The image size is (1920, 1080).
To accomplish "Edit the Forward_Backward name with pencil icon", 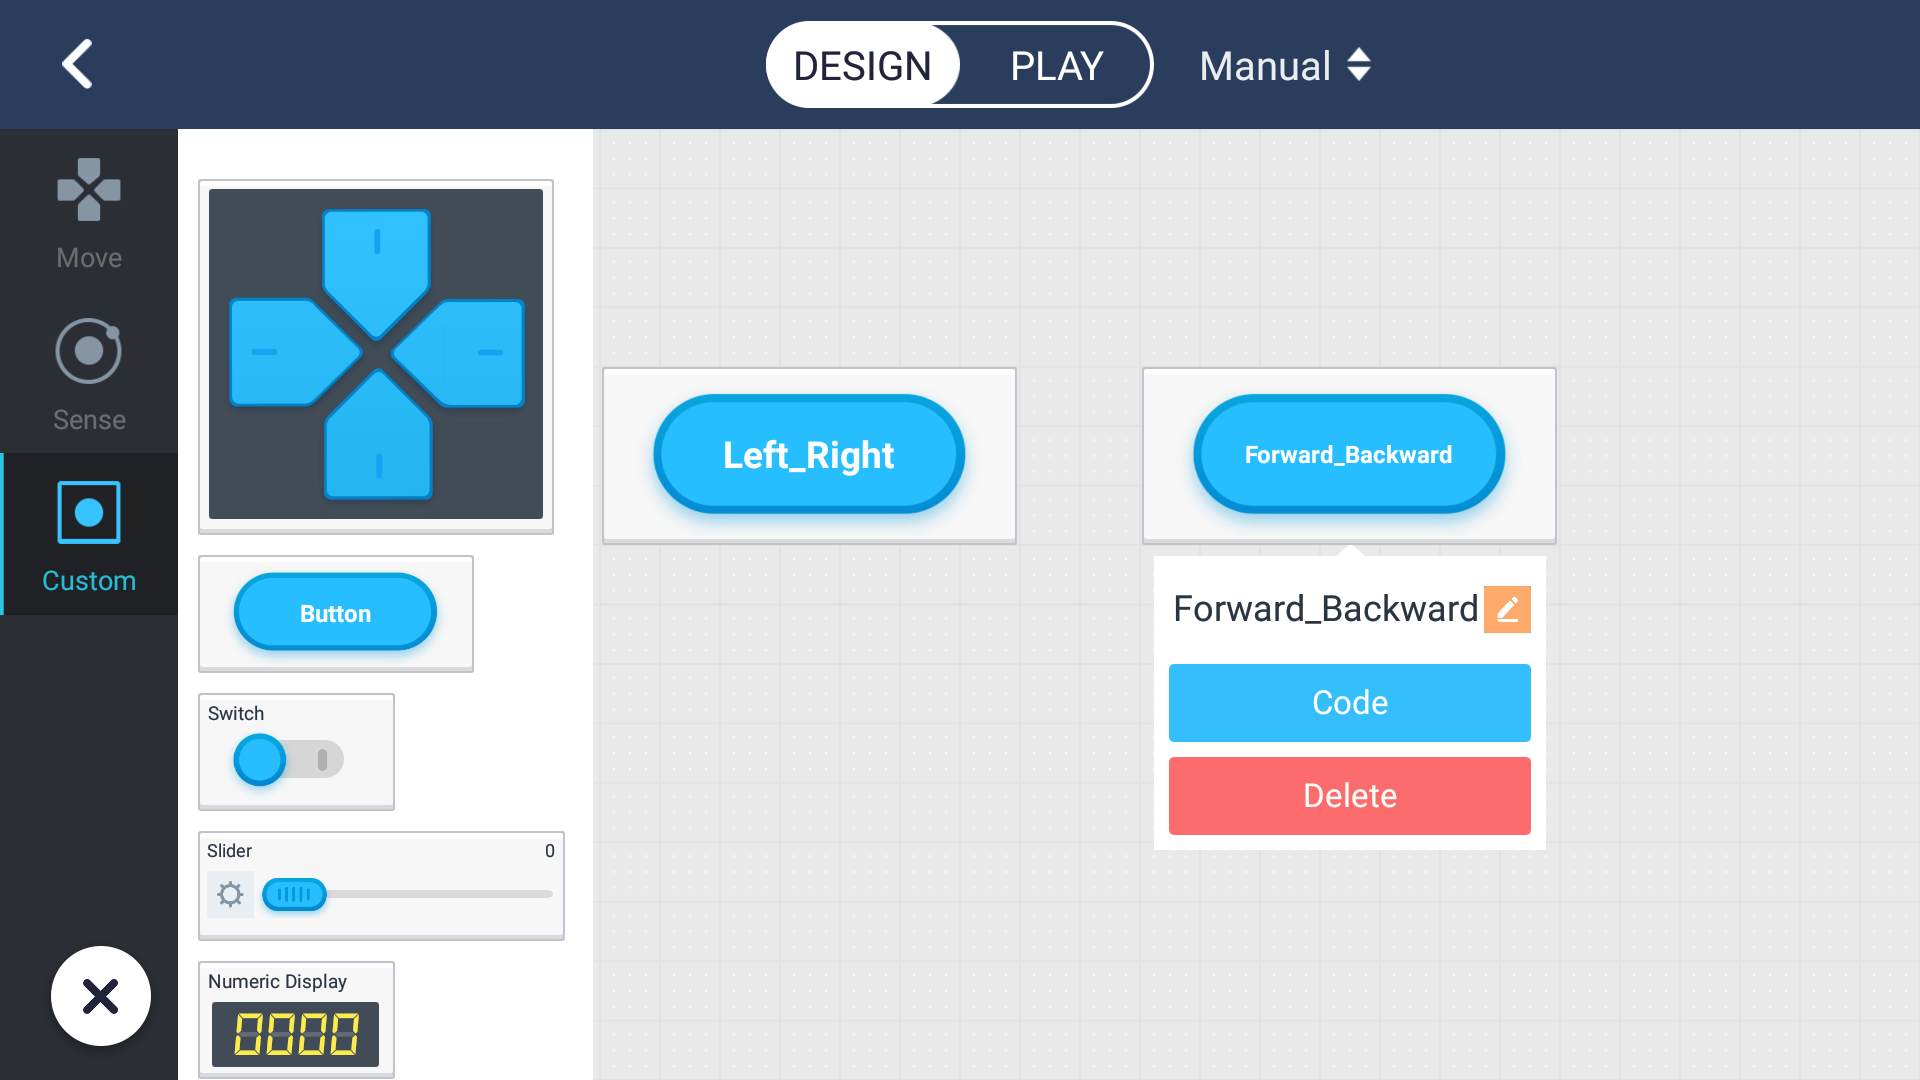I will [1507, 609].
